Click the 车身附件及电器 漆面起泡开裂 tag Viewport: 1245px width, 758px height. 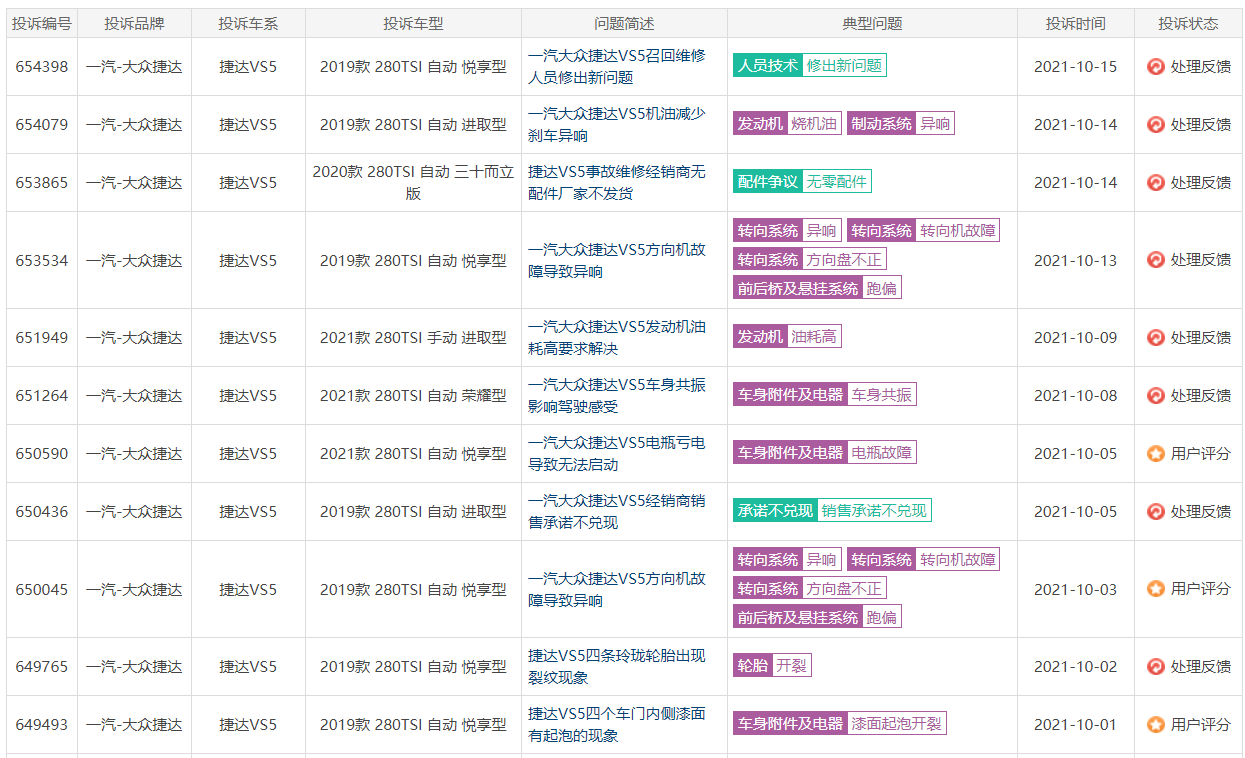click(x=840, y=724)
